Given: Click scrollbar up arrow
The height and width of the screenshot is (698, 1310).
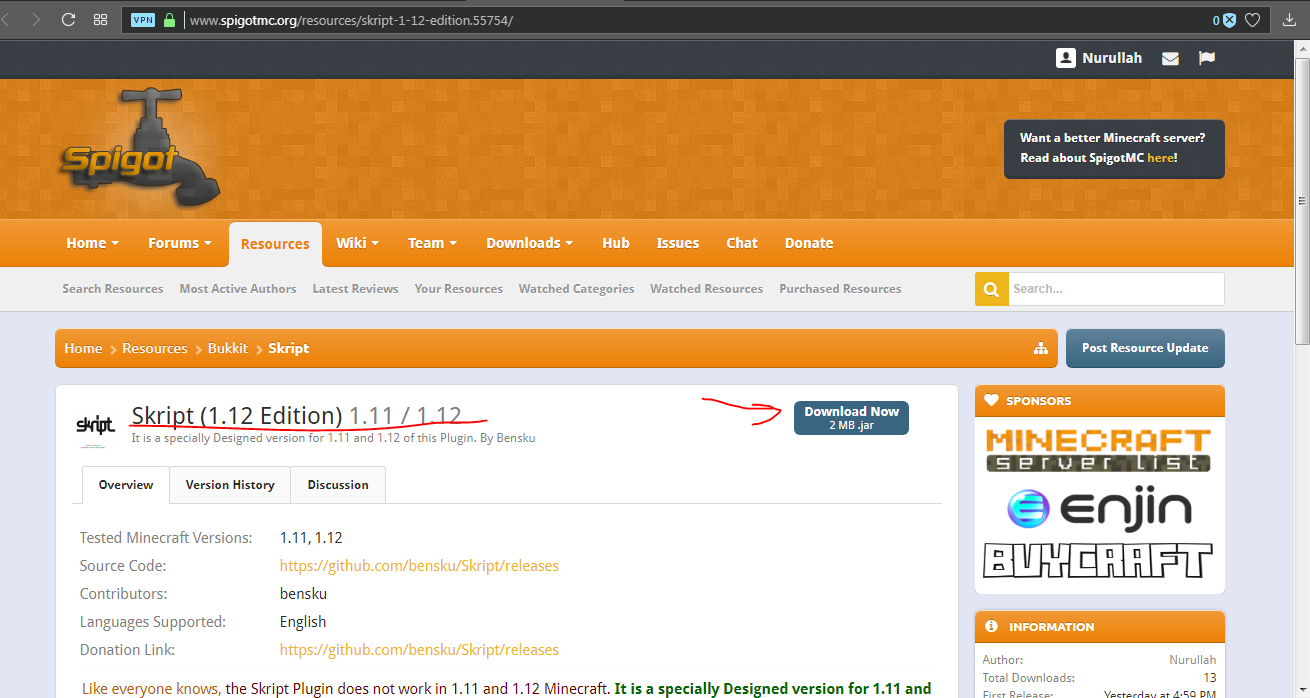Looking at the screenshot, I should [x=1301, y=47].
